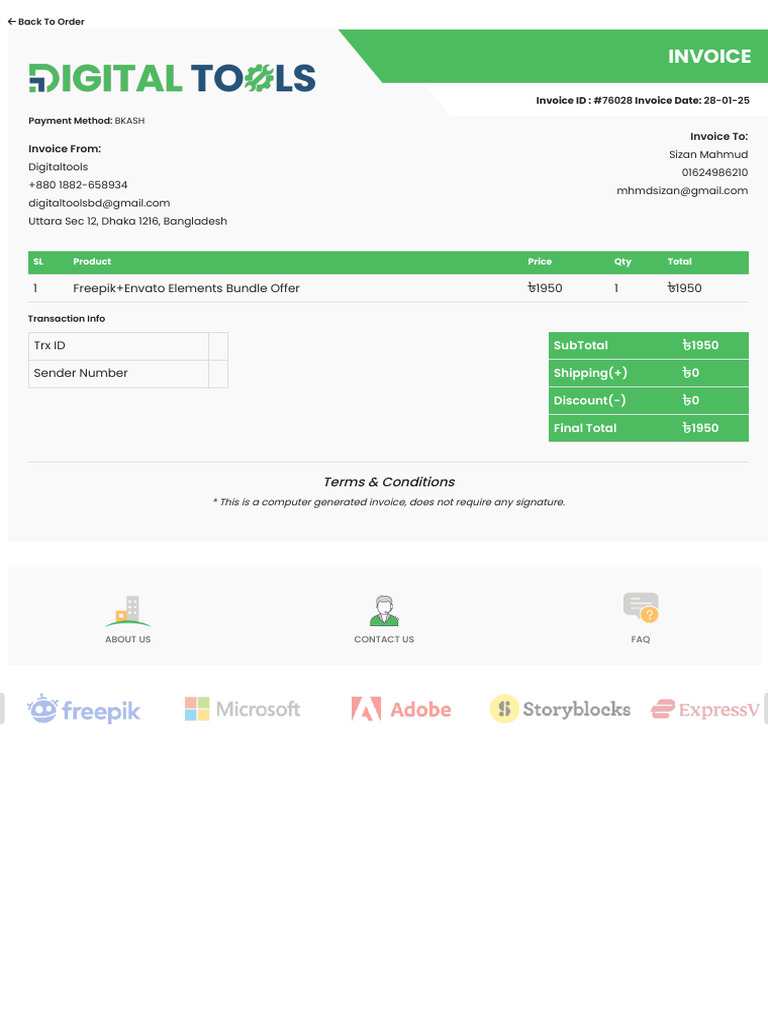Select the freepik brand logo
768x1024 pixels.
tap(84, 709)
